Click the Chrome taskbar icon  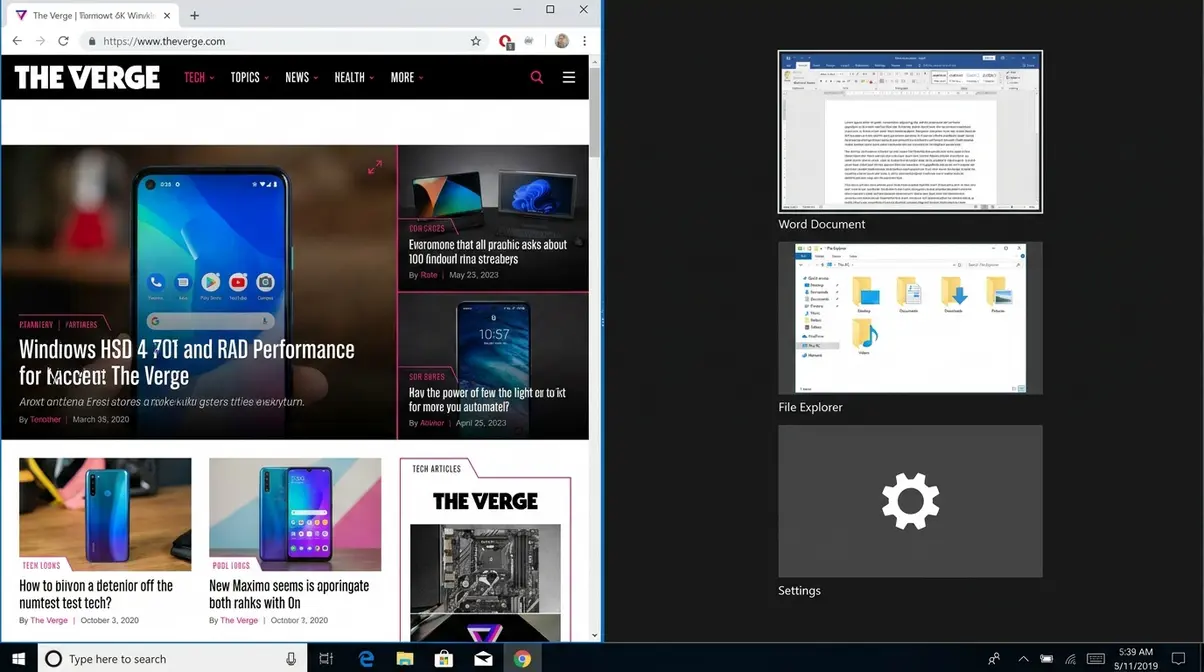522,659
